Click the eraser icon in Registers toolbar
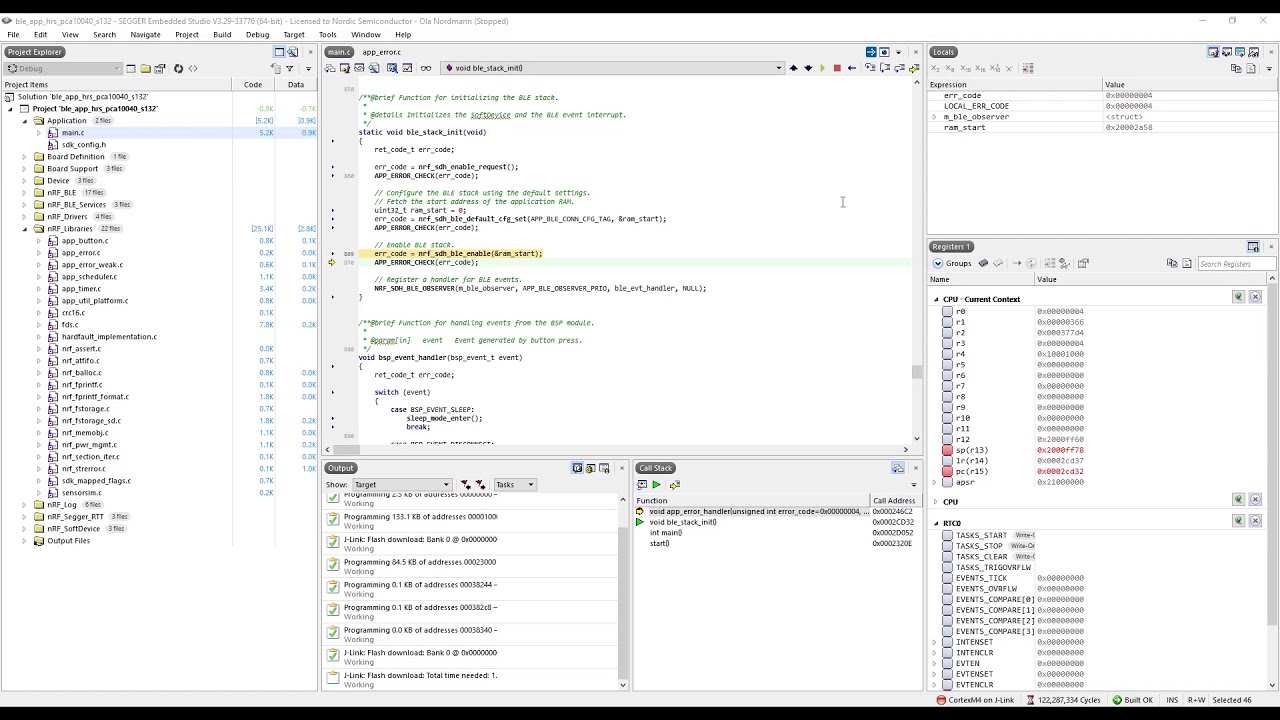Screen dimensions: 1280x720 [998, 263]
